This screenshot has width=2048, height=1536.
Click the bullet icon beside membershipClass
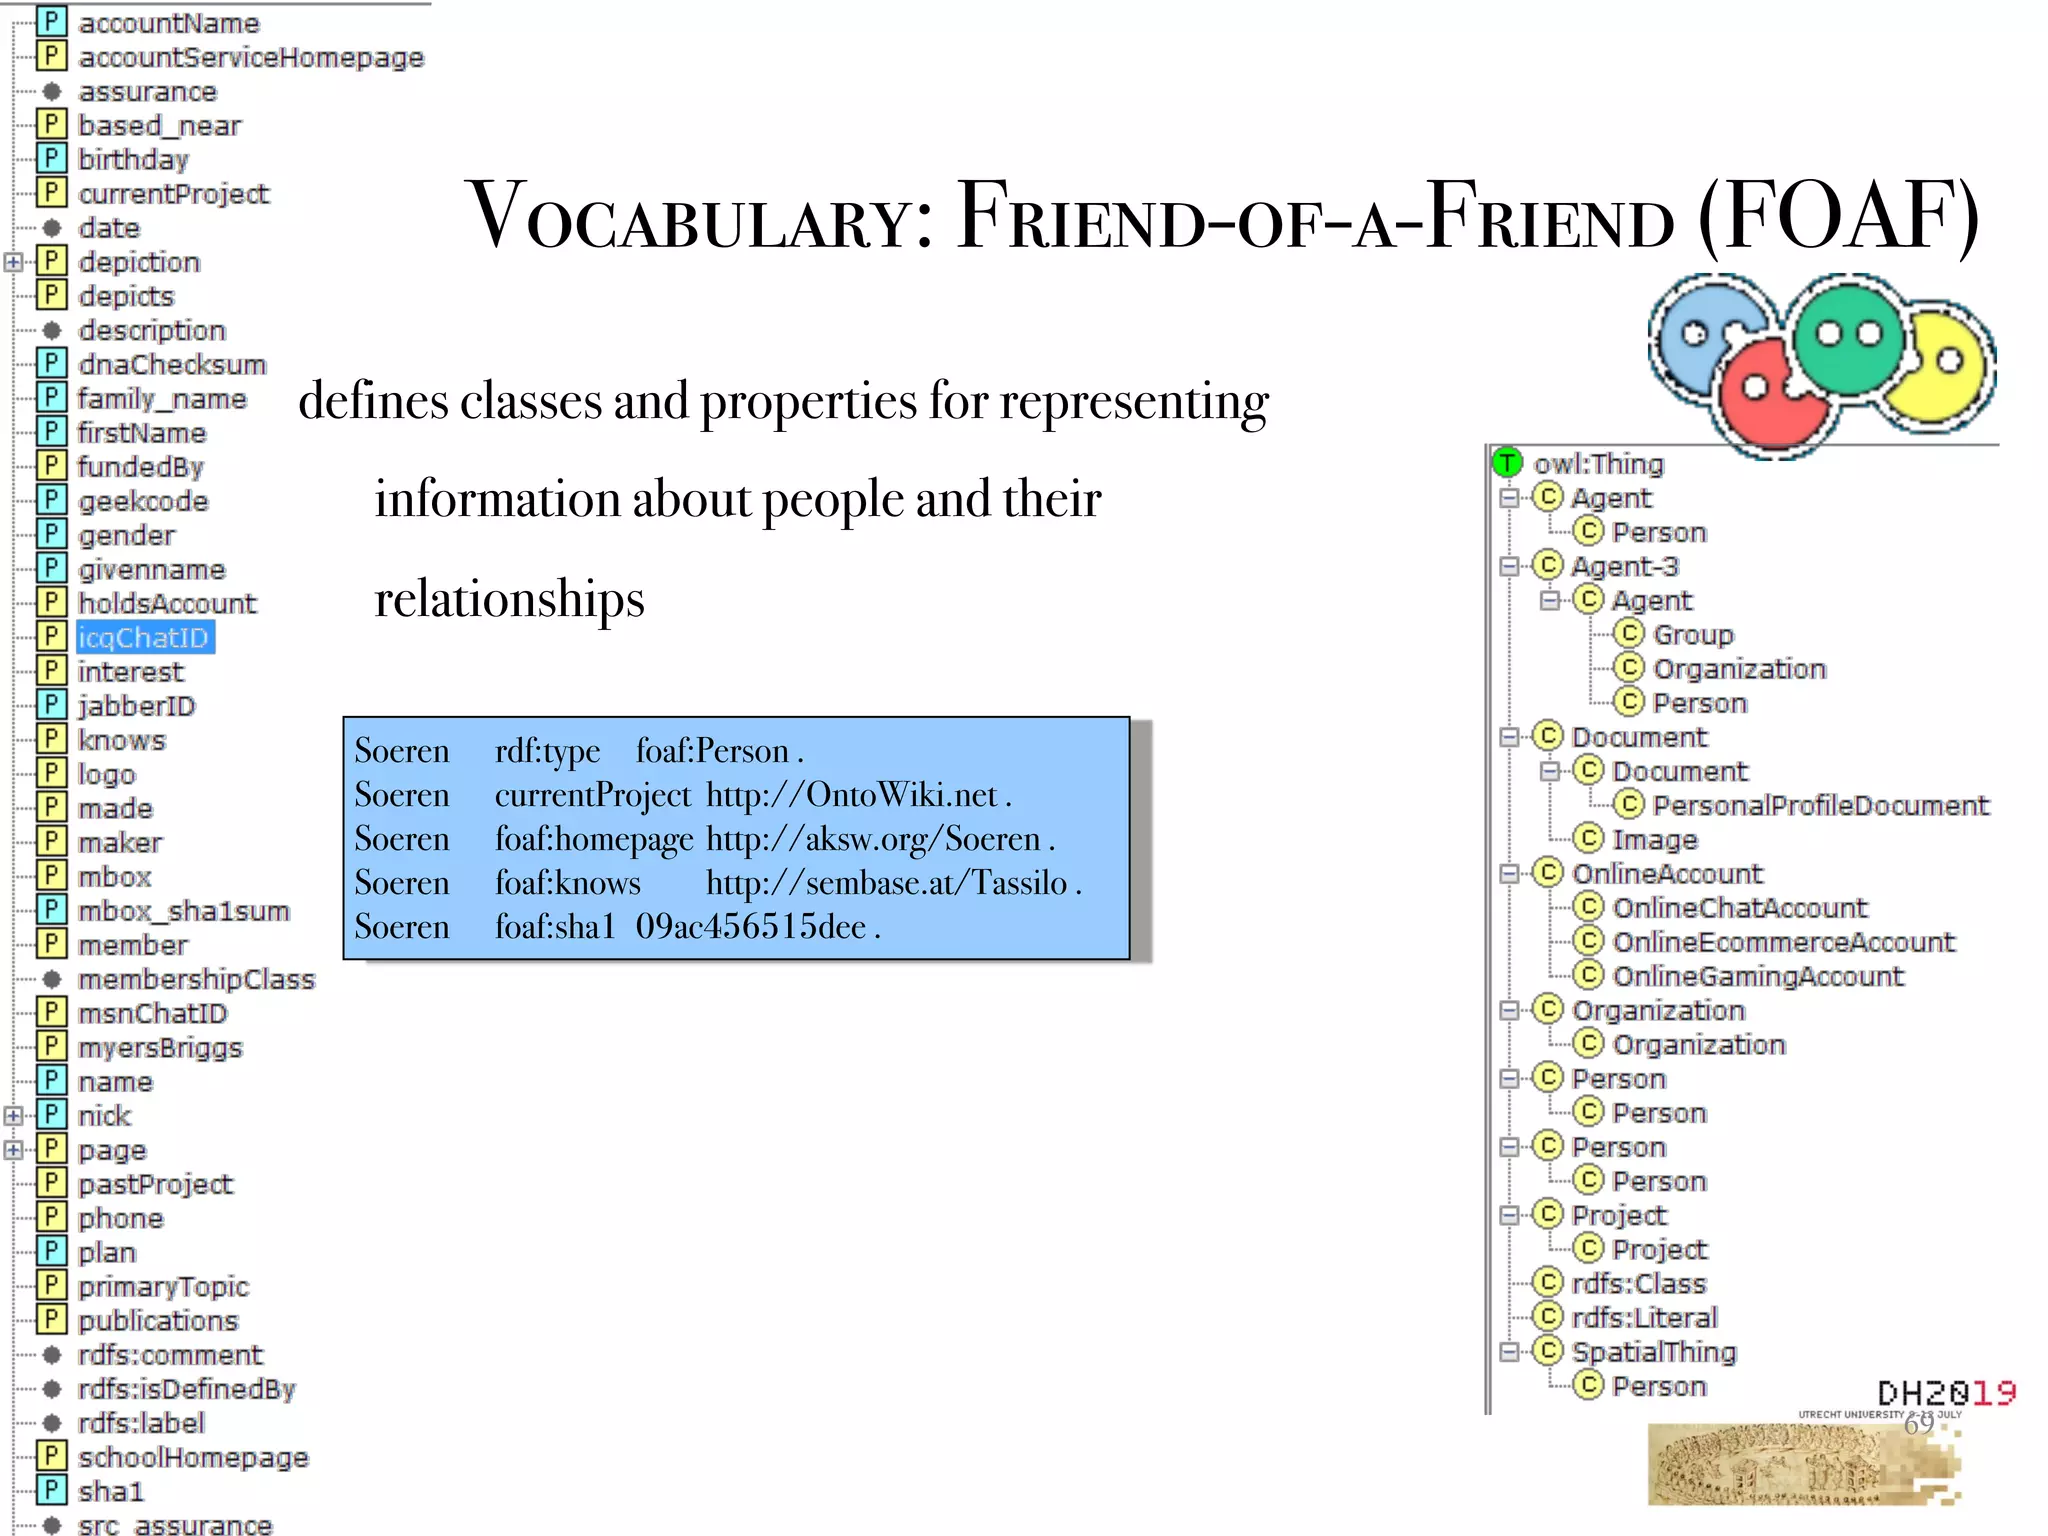[52, 979]
